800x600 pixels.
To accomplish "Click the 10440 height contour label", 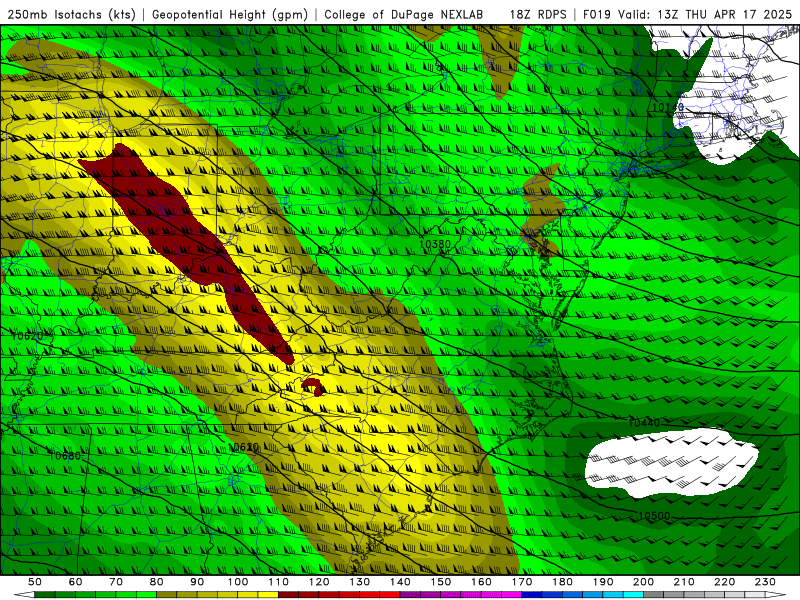I will 643,422.
